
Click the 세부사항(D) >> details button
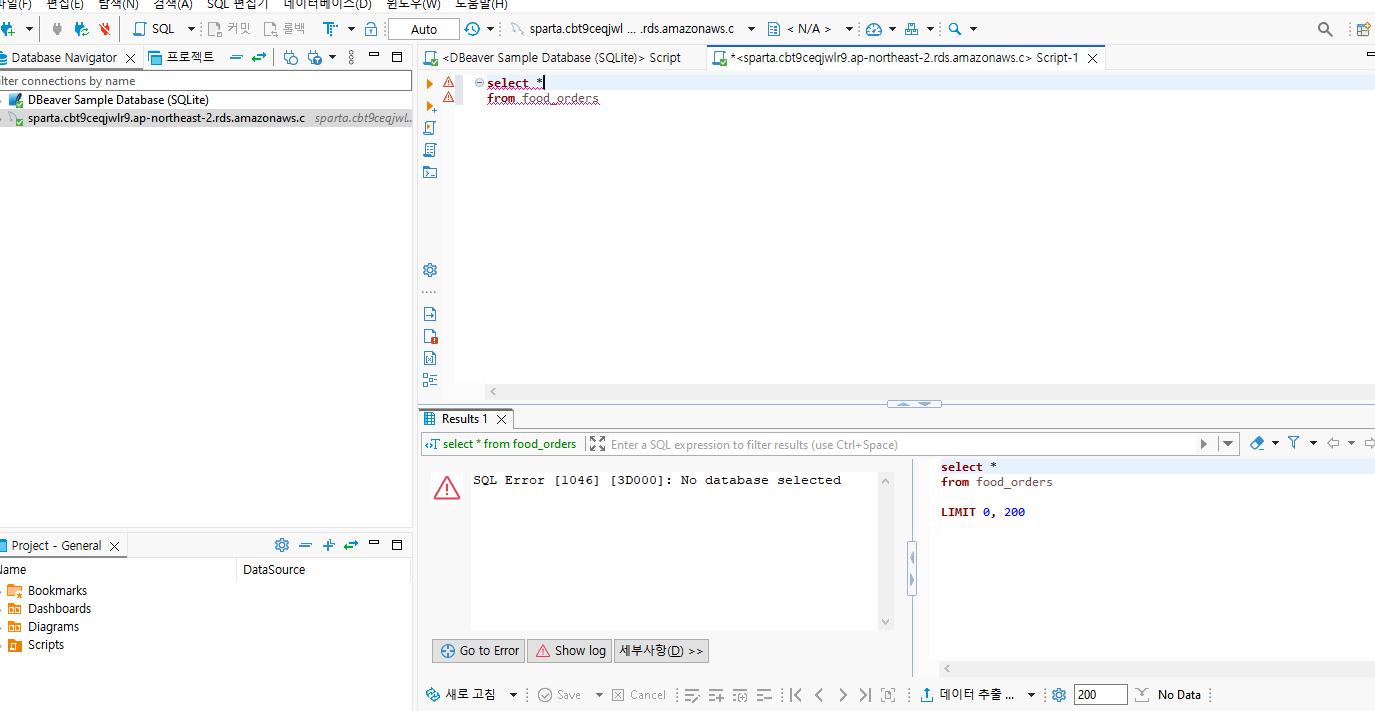click(x=661, y=651)
